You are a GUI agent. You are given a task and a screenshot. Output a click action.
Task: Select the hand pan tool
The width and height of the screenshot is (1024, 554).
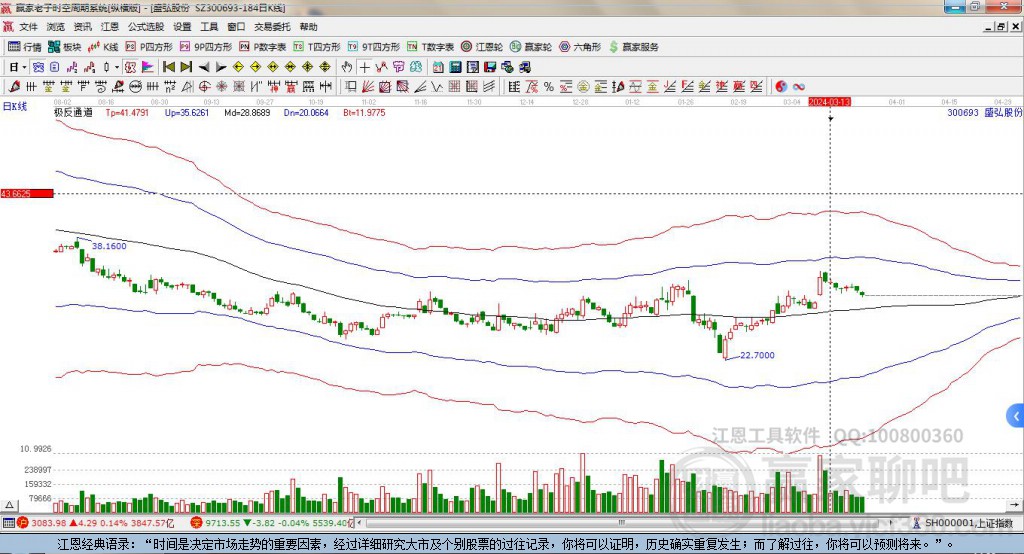(x=347, y=67)
